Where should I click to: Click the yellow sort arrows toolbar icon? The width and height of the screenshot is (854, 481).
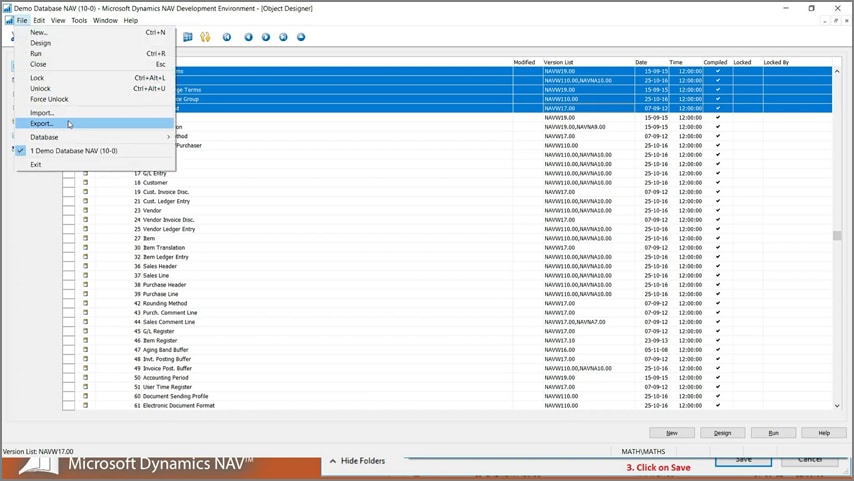[x=205, y=37]
